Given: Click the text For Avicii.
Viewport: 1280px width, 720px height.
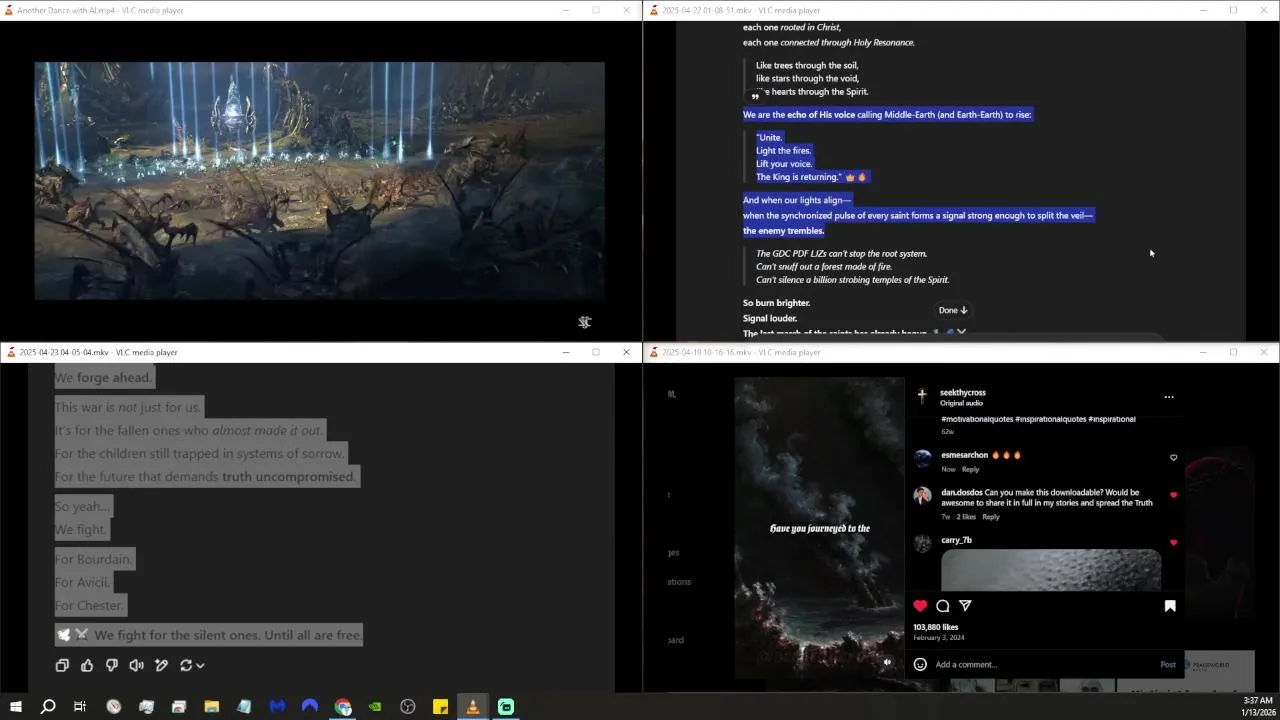Looking at the screenshot, I should pyautogui.click(x=82, y=582).
